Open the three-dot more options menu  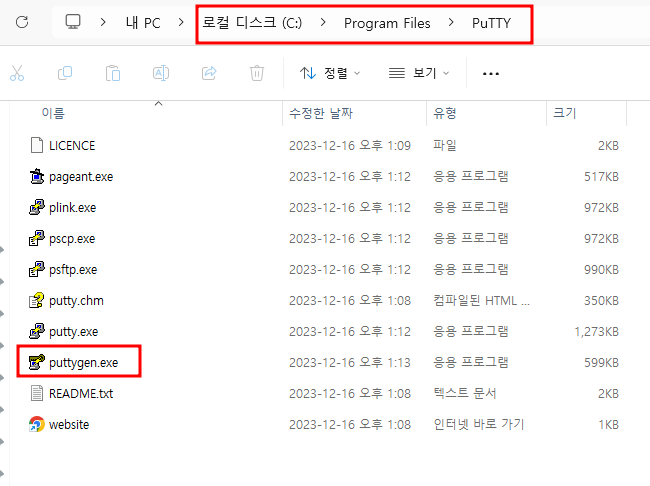click(491, 74)
